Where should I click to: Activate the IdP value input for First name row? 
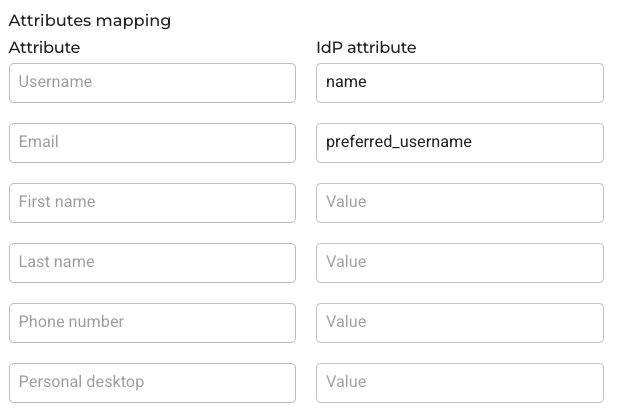pos(460,203)
